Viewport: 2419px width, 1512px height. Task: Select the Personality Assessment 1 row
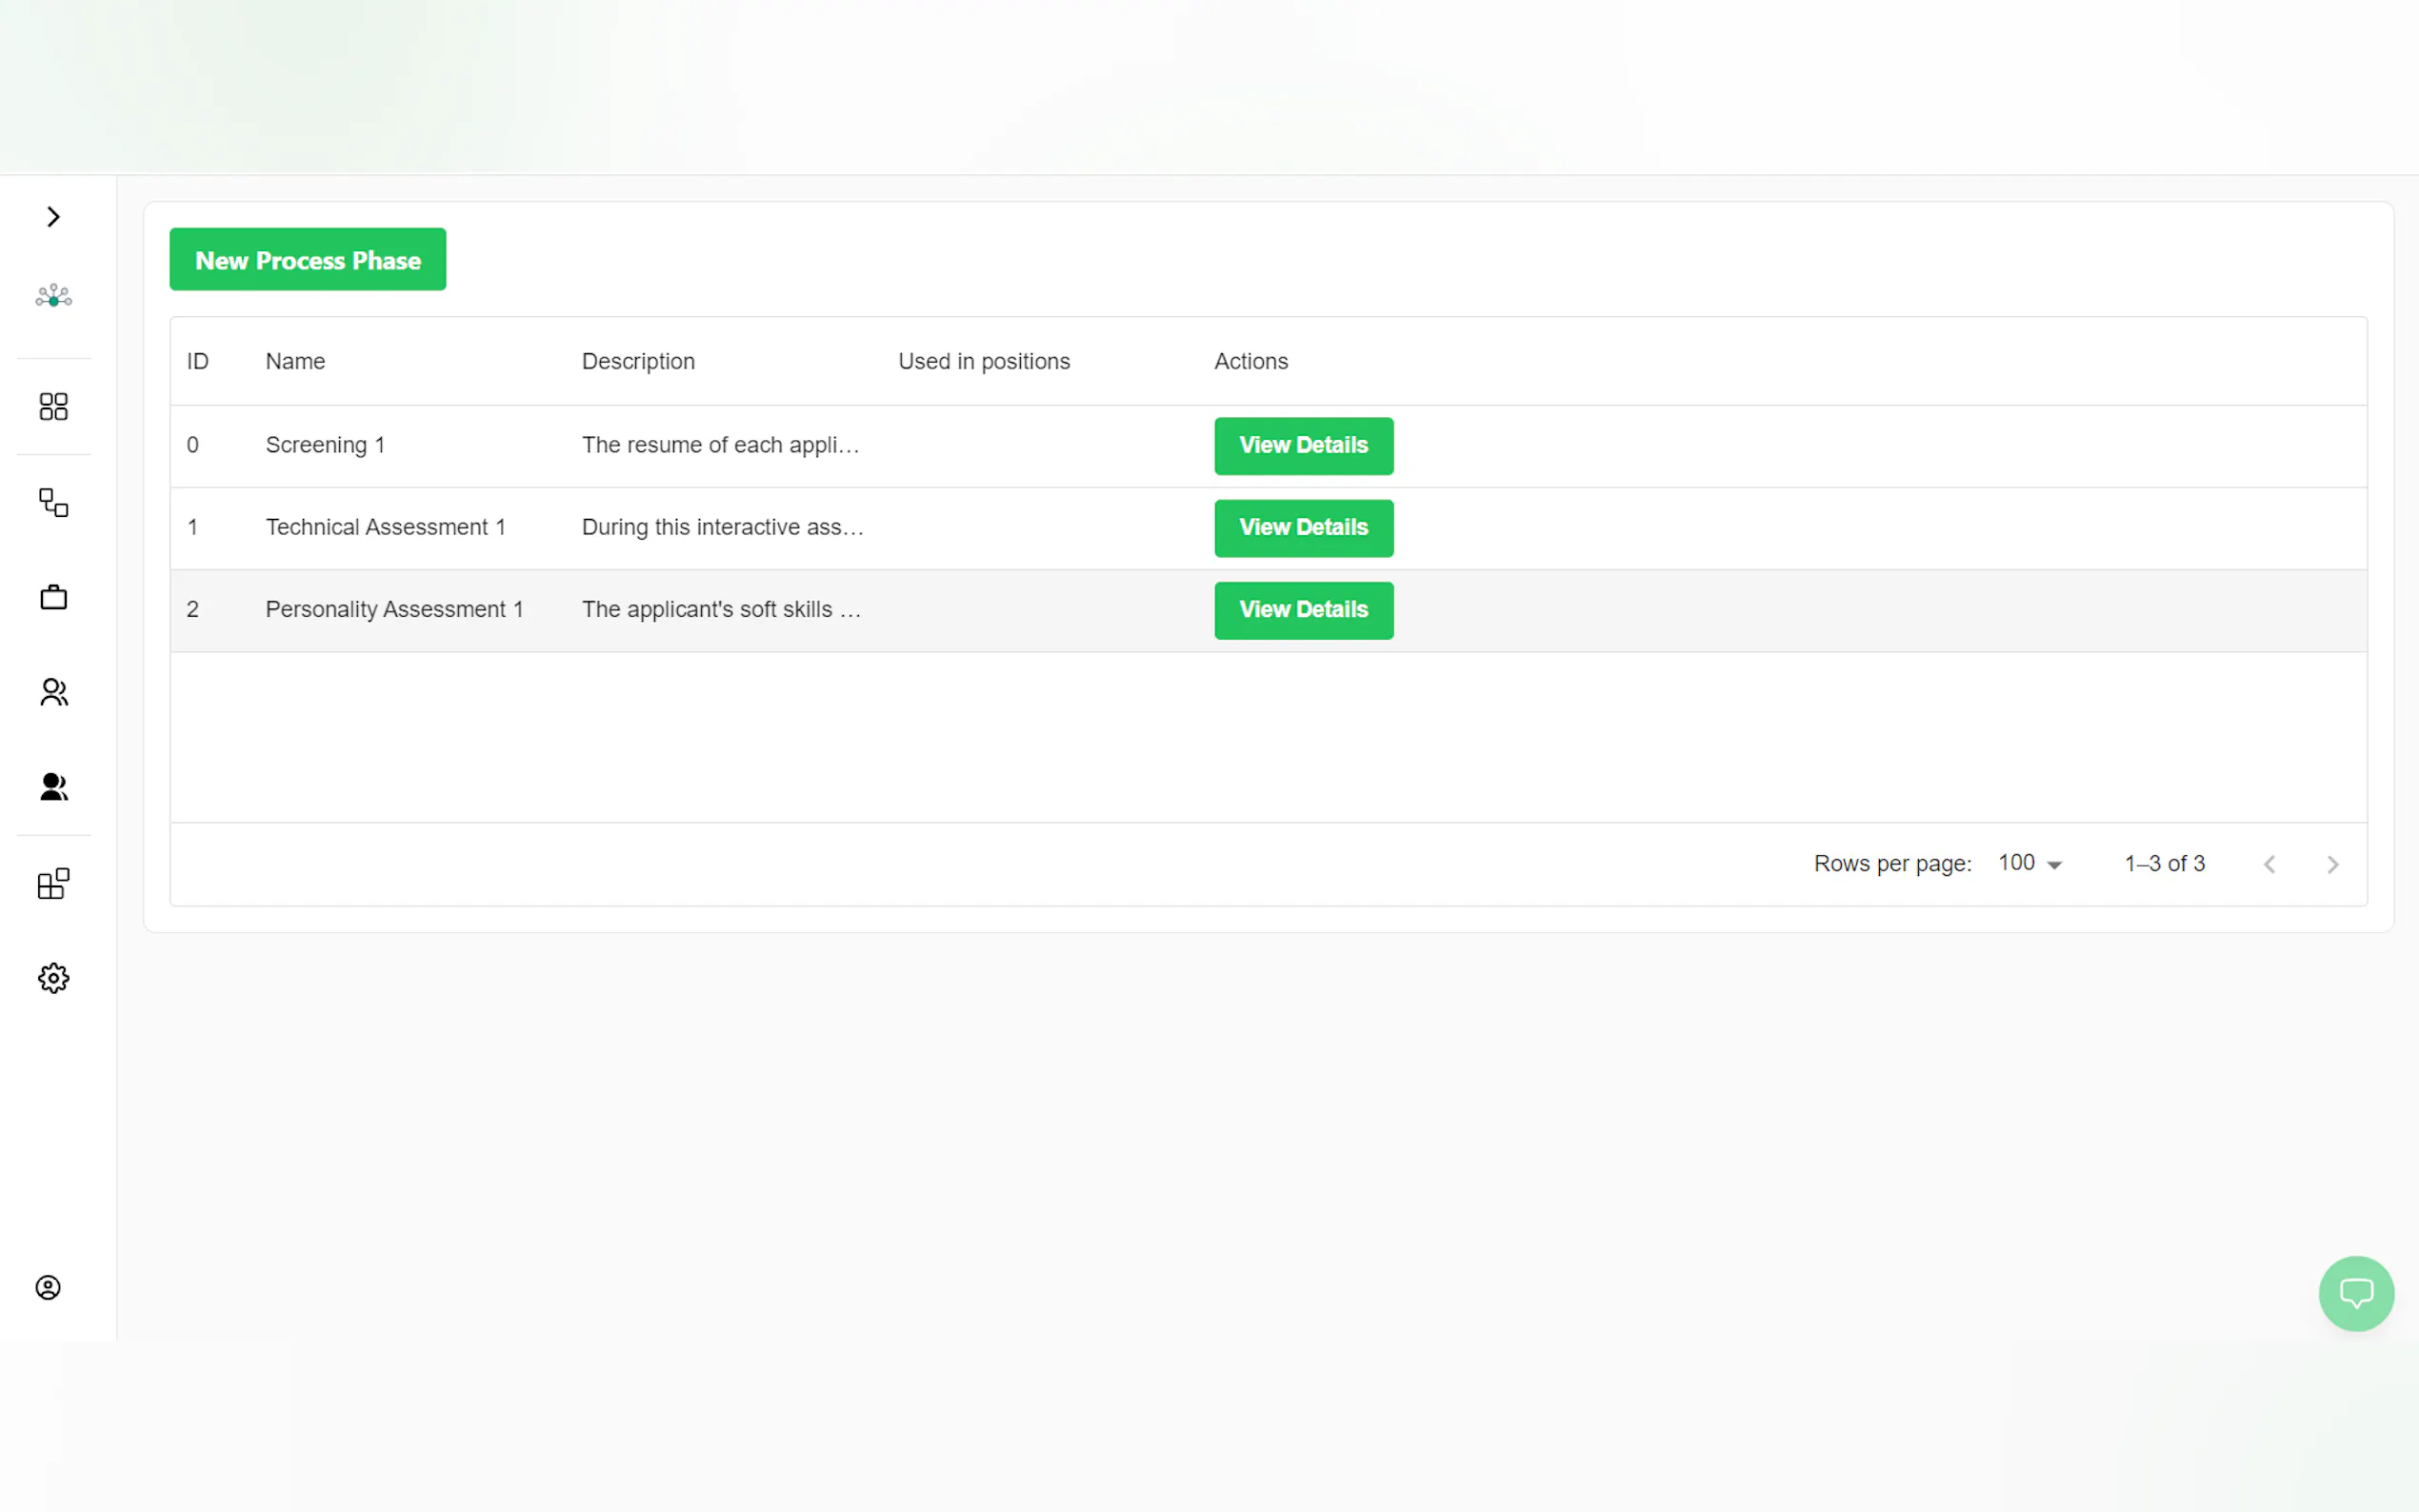[x=394, y=610]
